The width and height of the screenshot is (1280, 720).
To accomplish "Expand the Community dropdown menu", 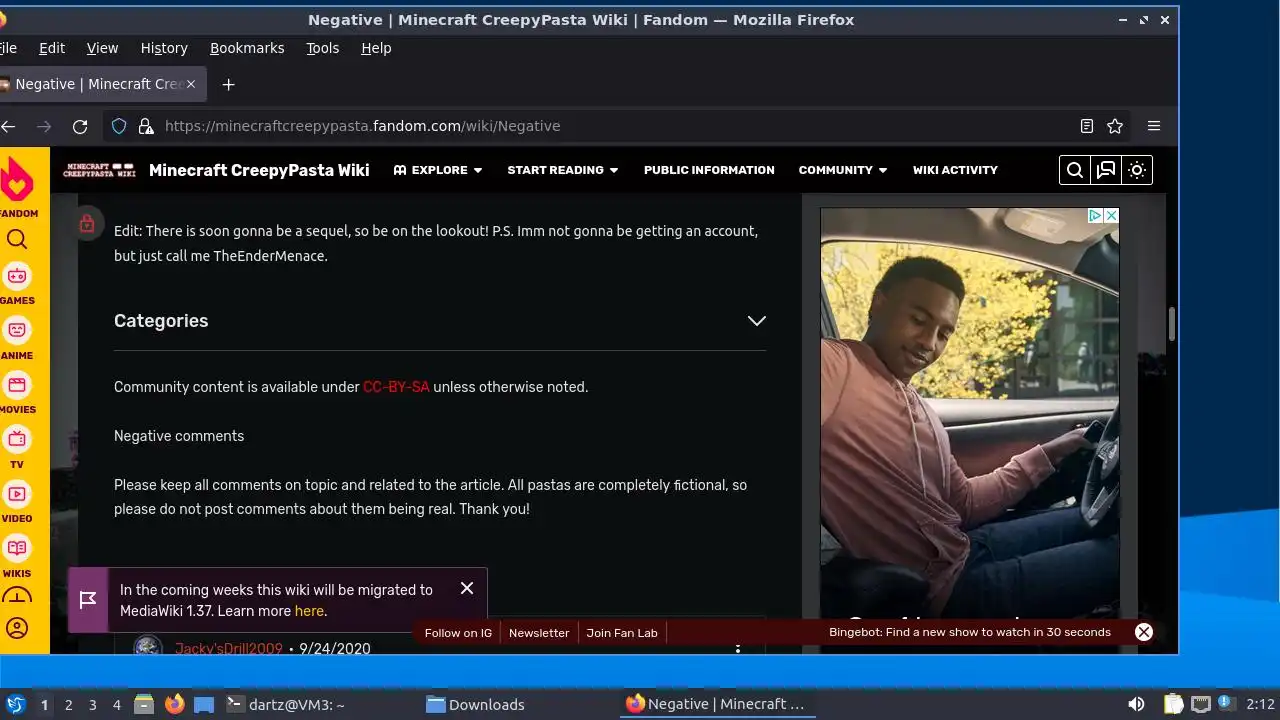I will click(x=843, y=170).
